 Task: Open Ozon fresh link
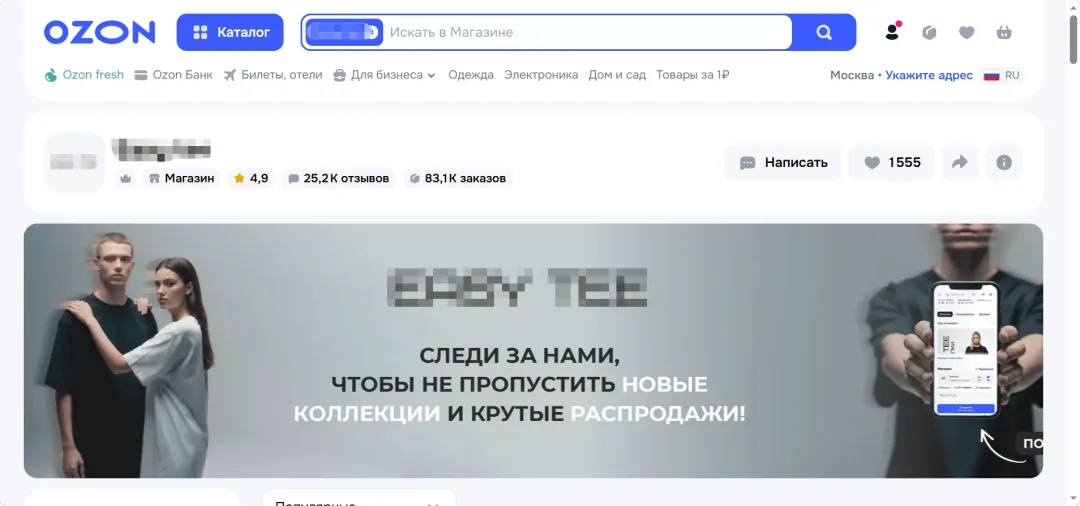(84, 75)
